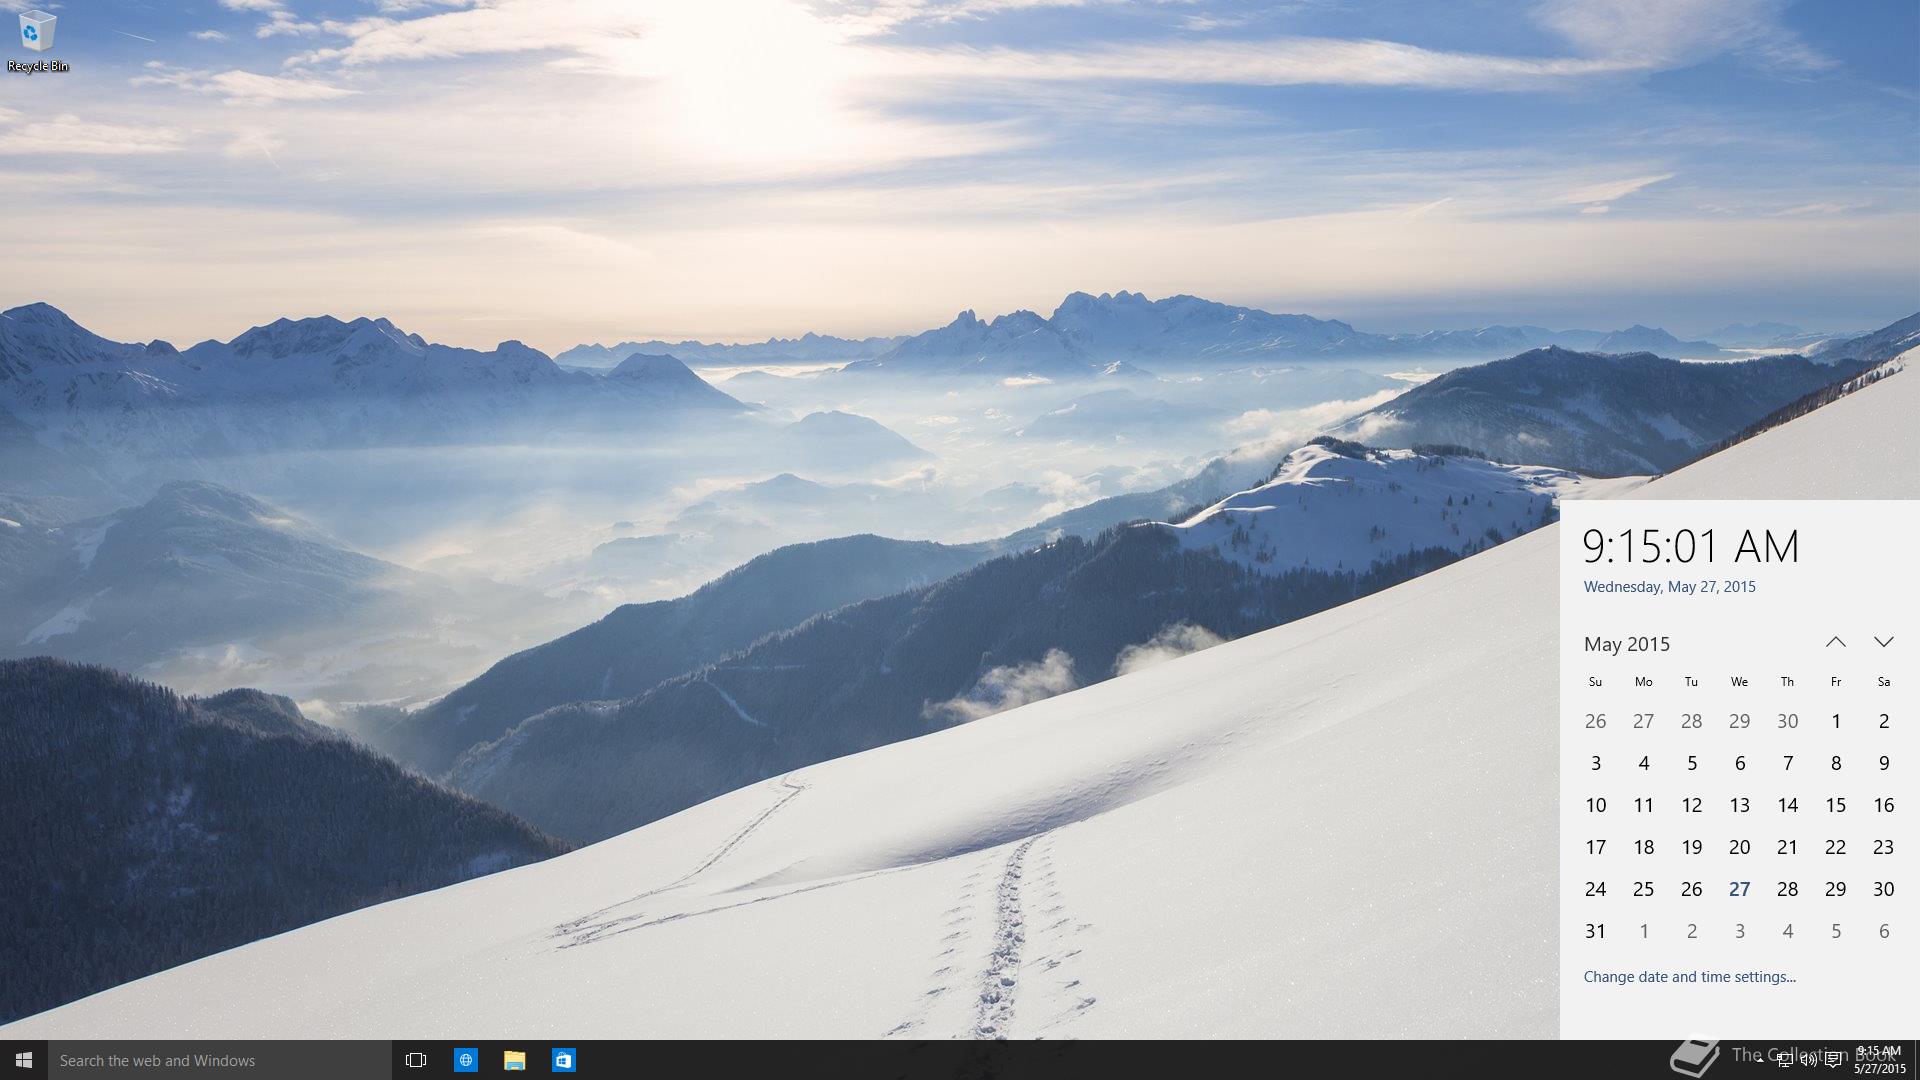Select today's date 27 in calendar
1920x1080 pixels.
(1739, 889)
